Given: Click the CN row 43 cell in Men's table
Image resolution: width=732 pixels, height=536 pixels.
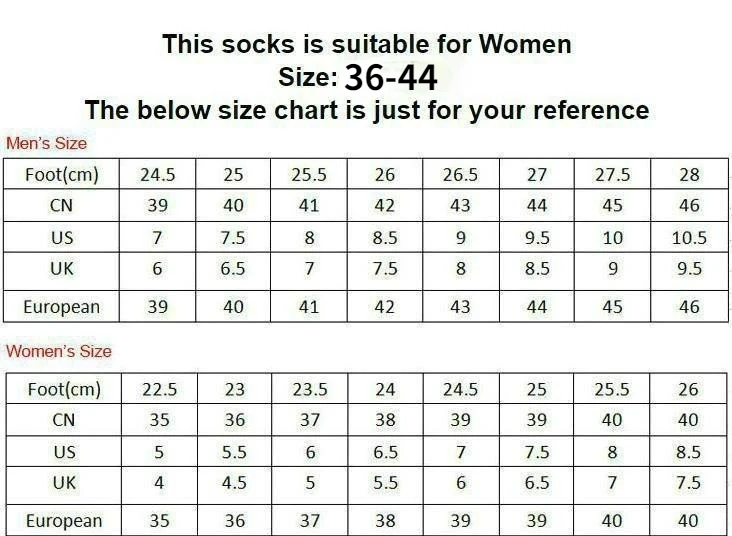Looking at the screenshot, I should 460,206.
